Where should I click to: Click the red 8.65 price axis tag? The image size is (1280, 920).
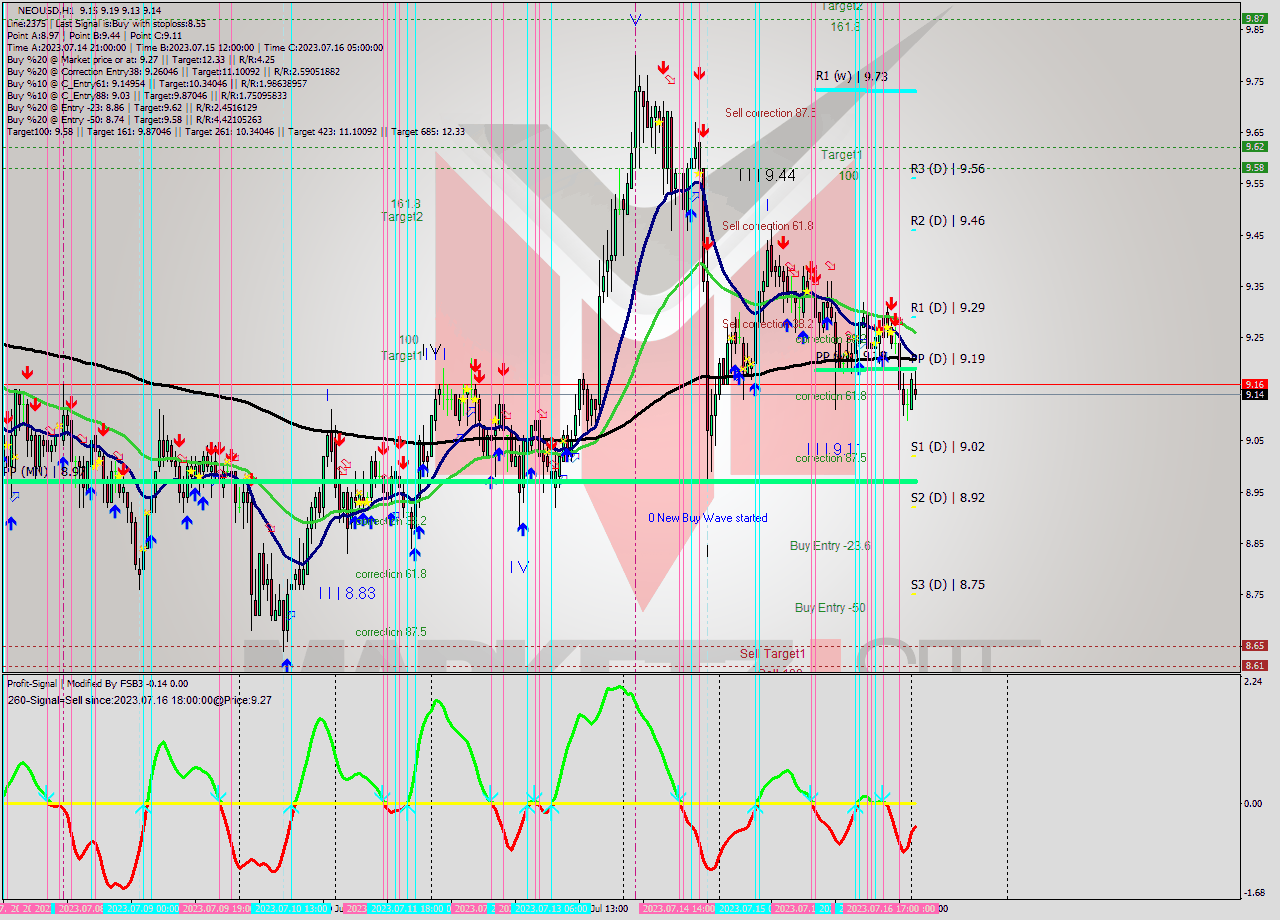1254,646
